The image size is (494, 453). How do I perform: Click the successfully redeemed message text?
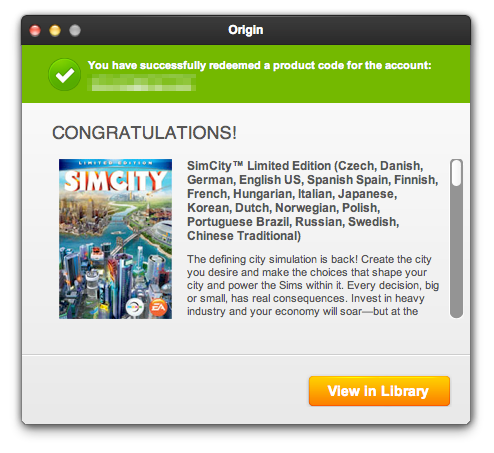(259, 65)
